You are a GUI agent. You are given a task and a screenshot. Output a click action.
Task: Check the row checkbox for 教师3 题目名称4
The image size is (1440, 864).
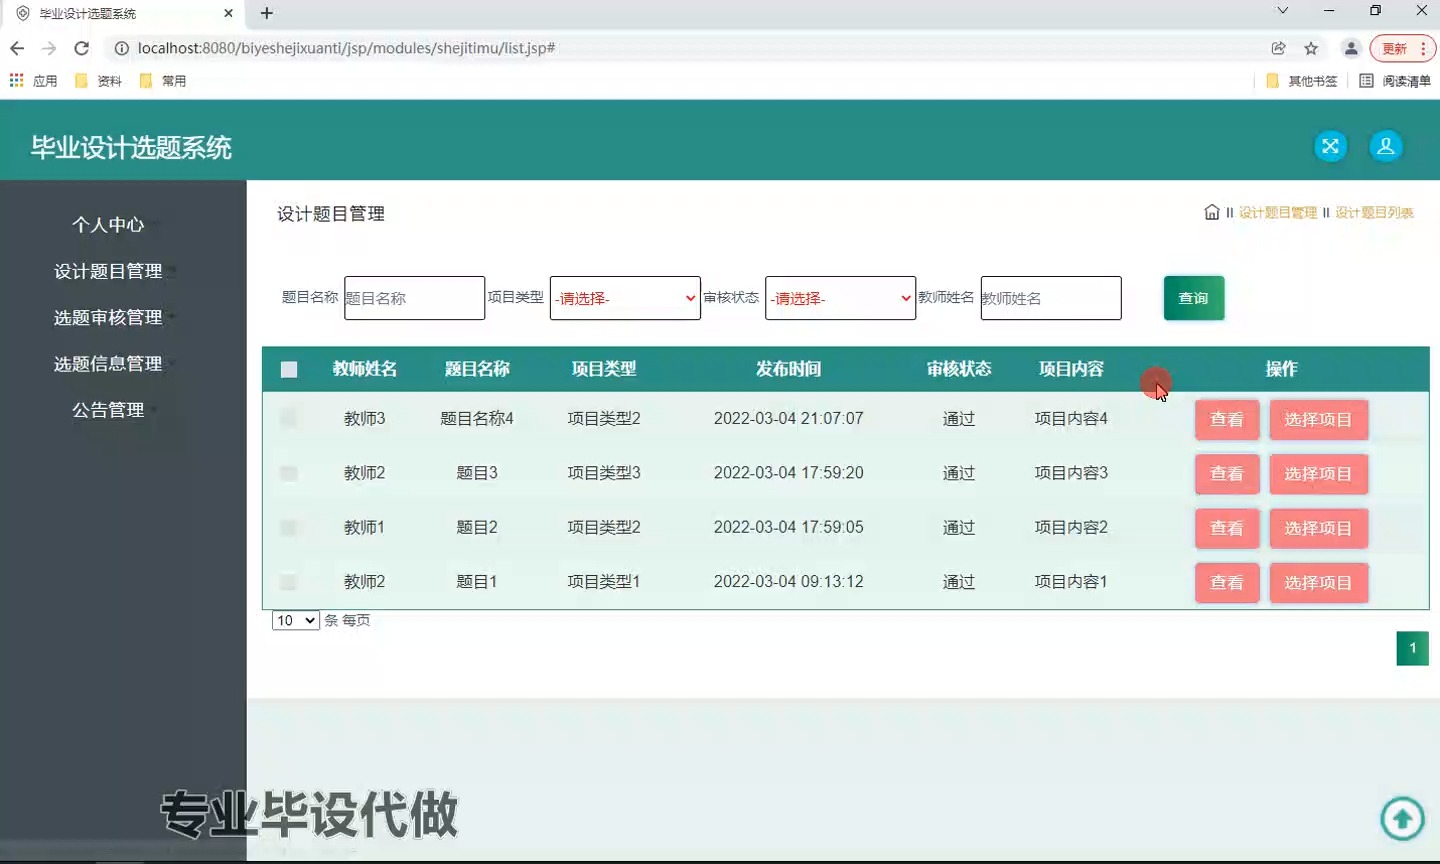point(289,418)
